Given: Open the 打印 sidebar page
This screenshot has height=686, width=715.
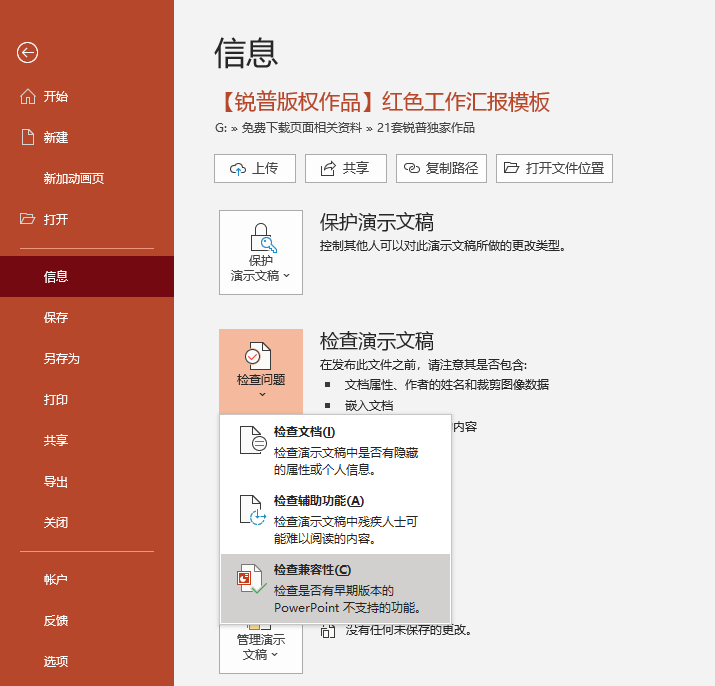Looking at the screenshot, I should (x=87, y=400).
